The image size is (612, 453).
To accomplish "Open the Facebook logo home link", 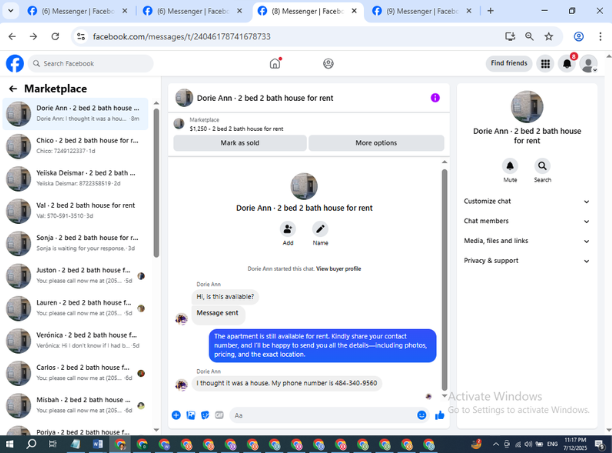I will [15, 63].
